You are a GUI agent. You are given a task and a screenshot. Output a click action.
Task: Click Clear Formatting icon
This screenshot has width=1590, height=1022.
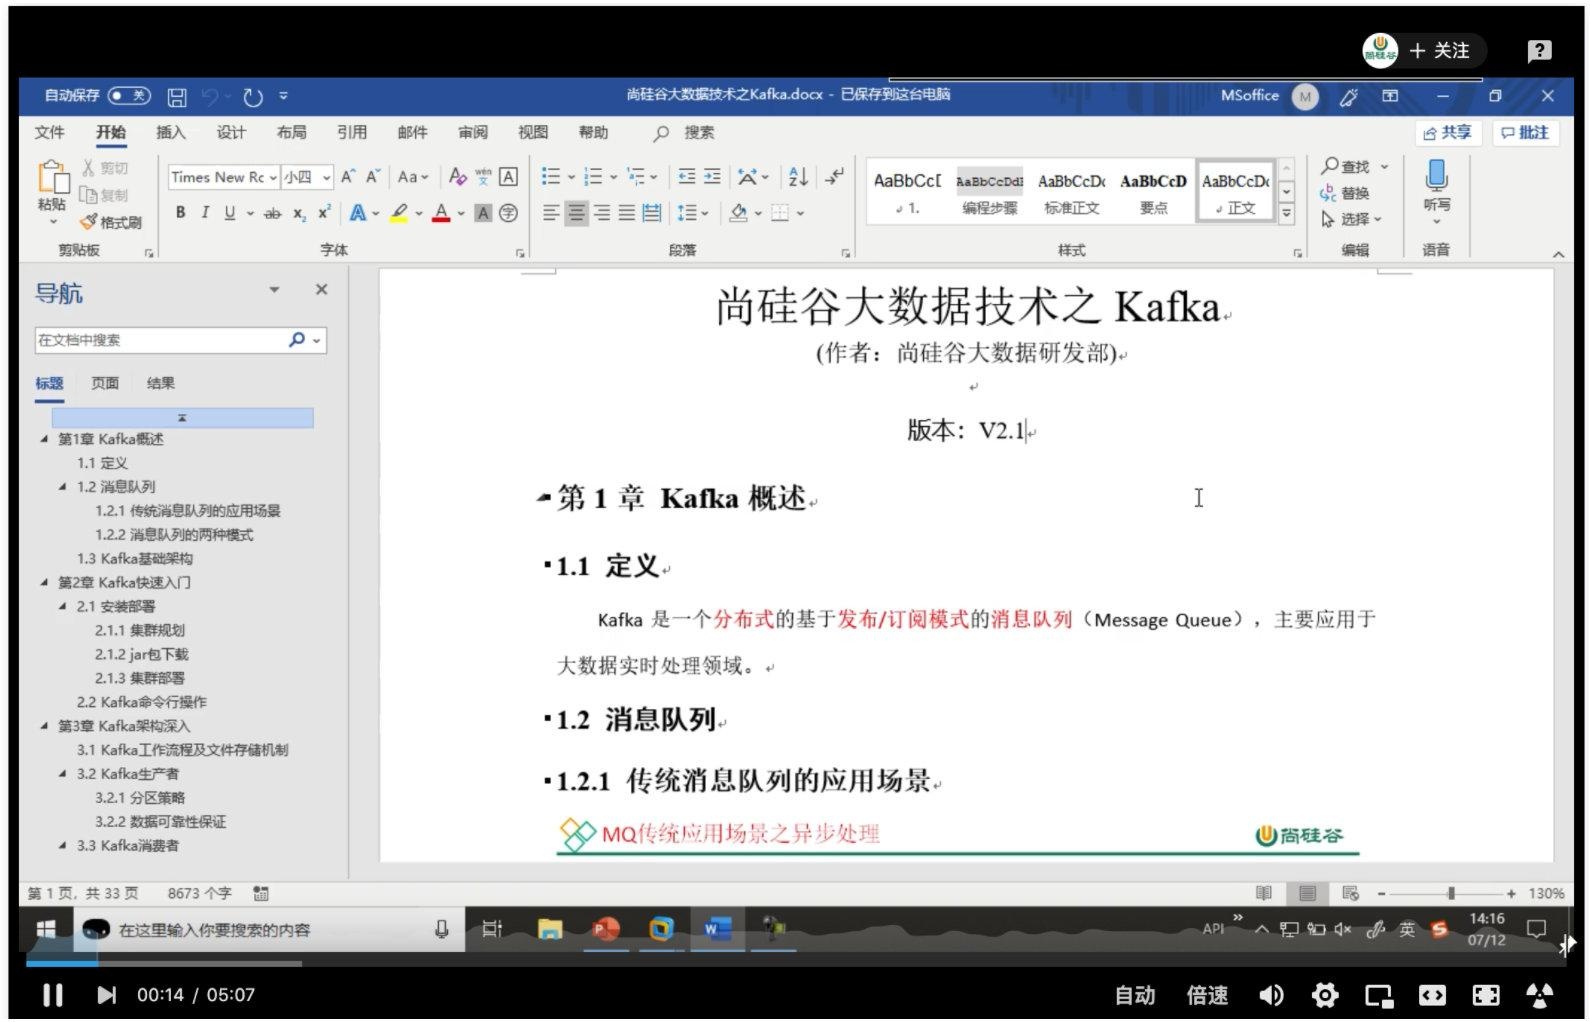(457, 177)
